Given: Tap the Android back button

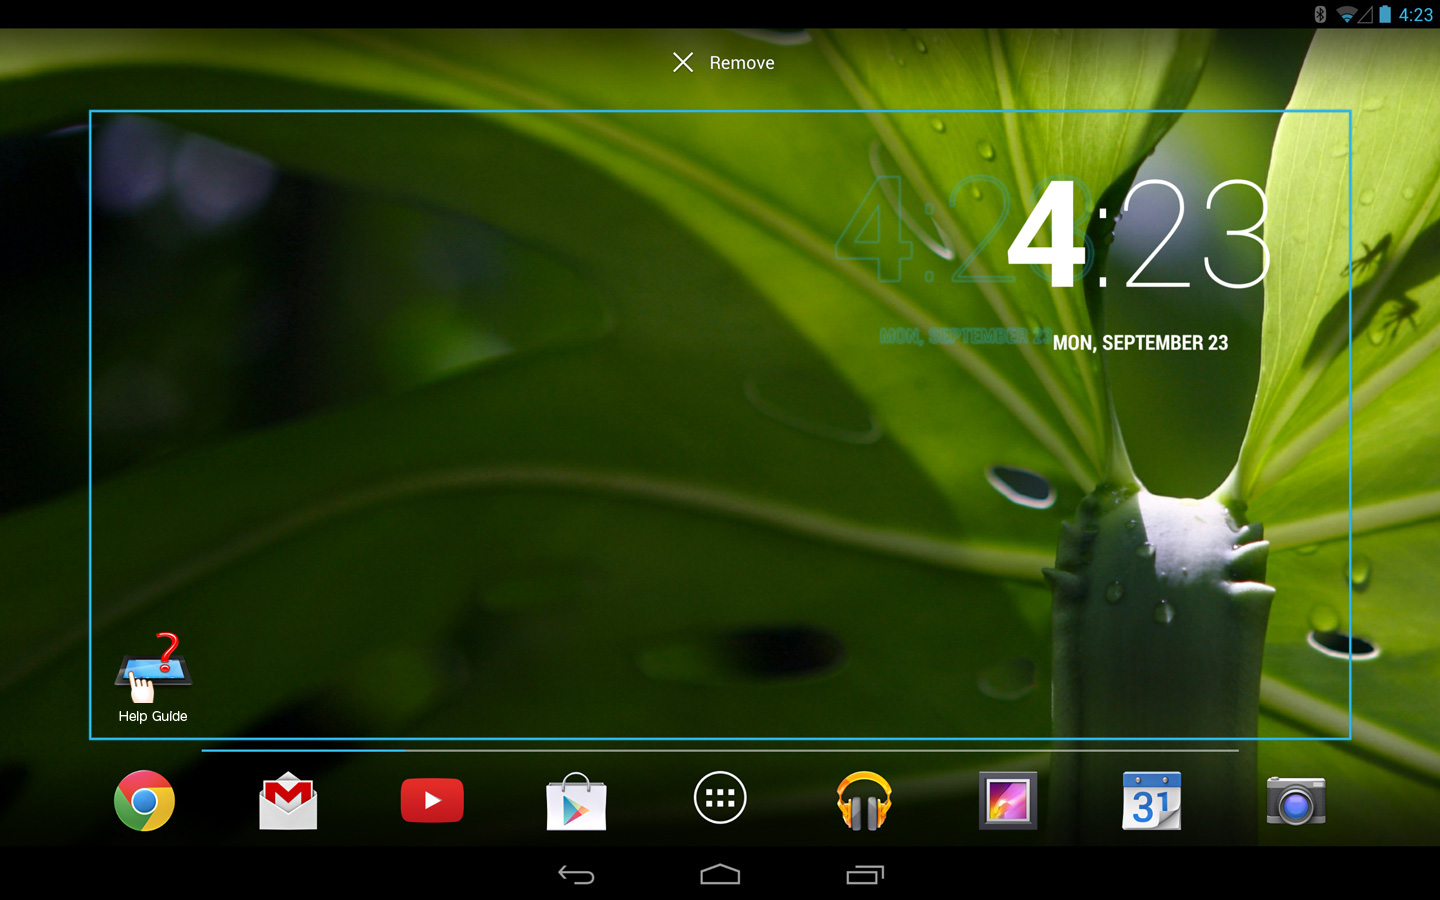Looking at the screenshot, I should tap(576, 875).
